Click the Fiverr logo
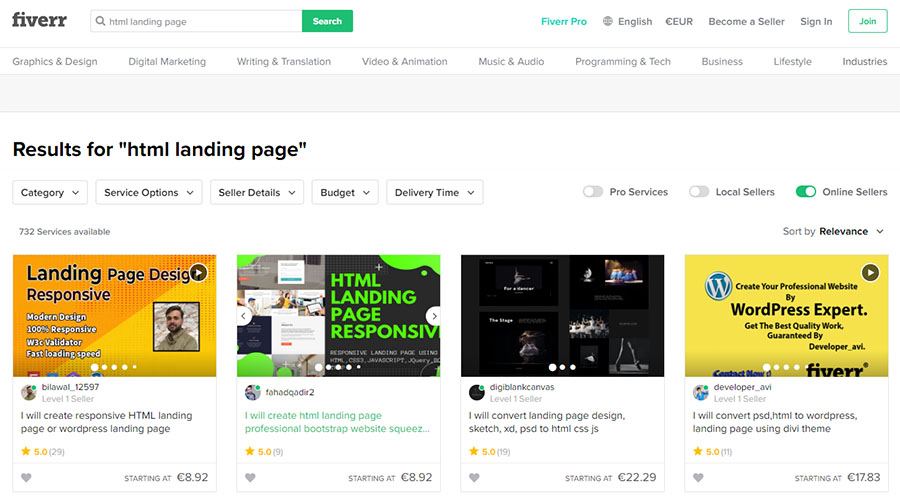Viewport: 900px width, 504px height. click(39, 20)
